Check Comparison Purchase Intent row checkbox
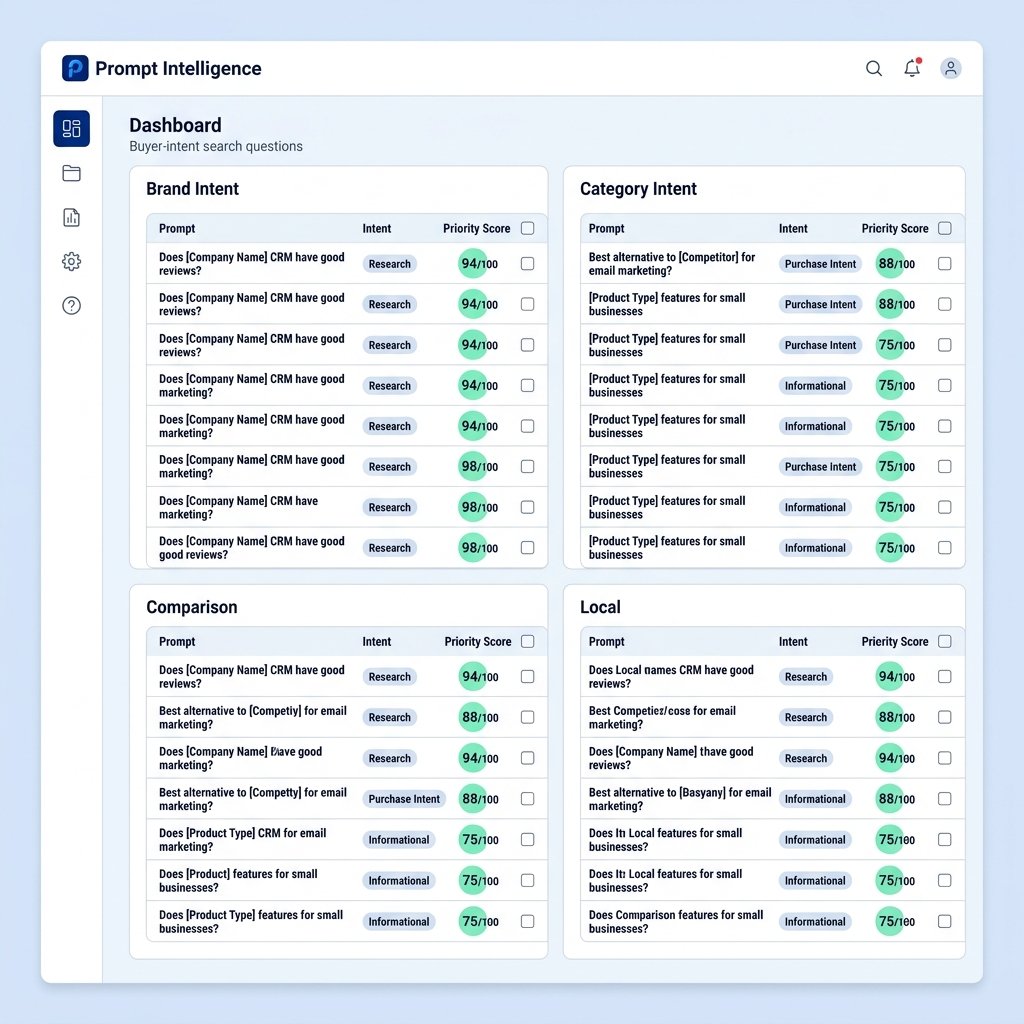The image size is (1024, 1024). click(528, 799)
